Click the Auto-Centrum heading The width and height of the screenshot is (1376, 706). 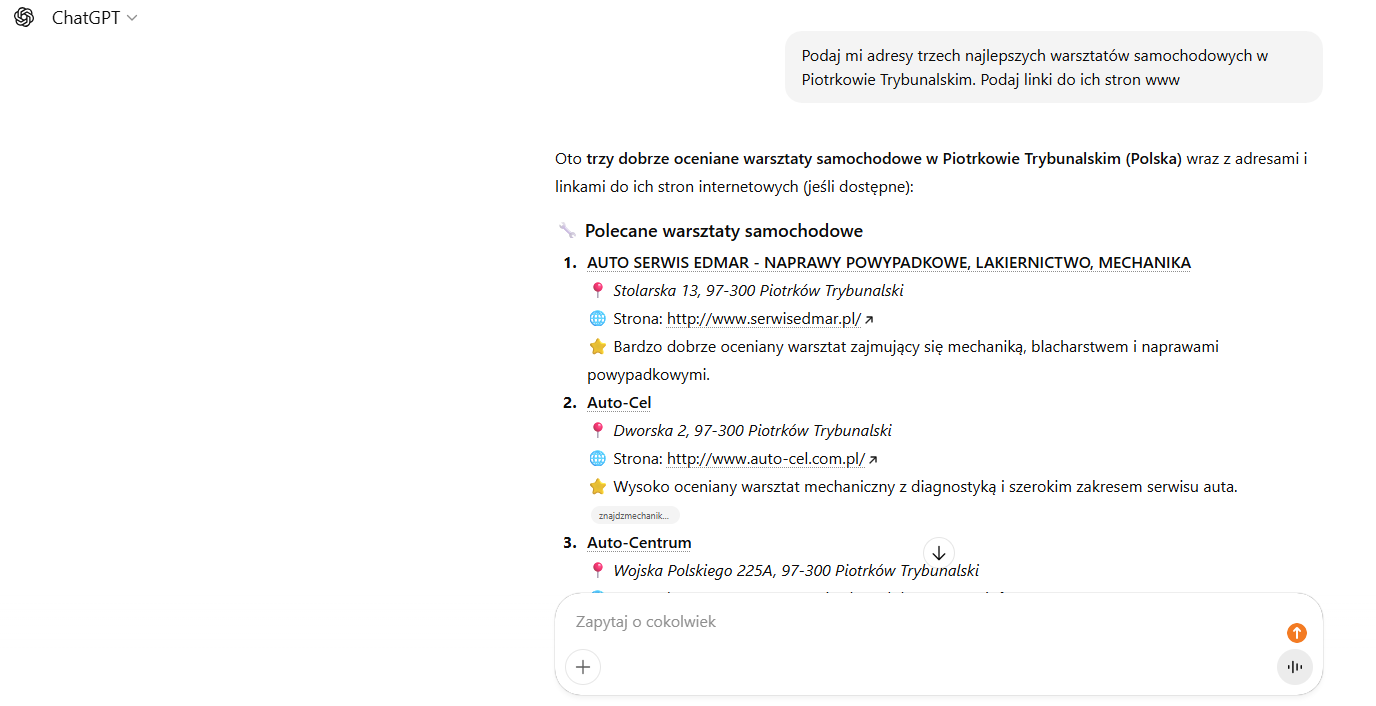639,542
